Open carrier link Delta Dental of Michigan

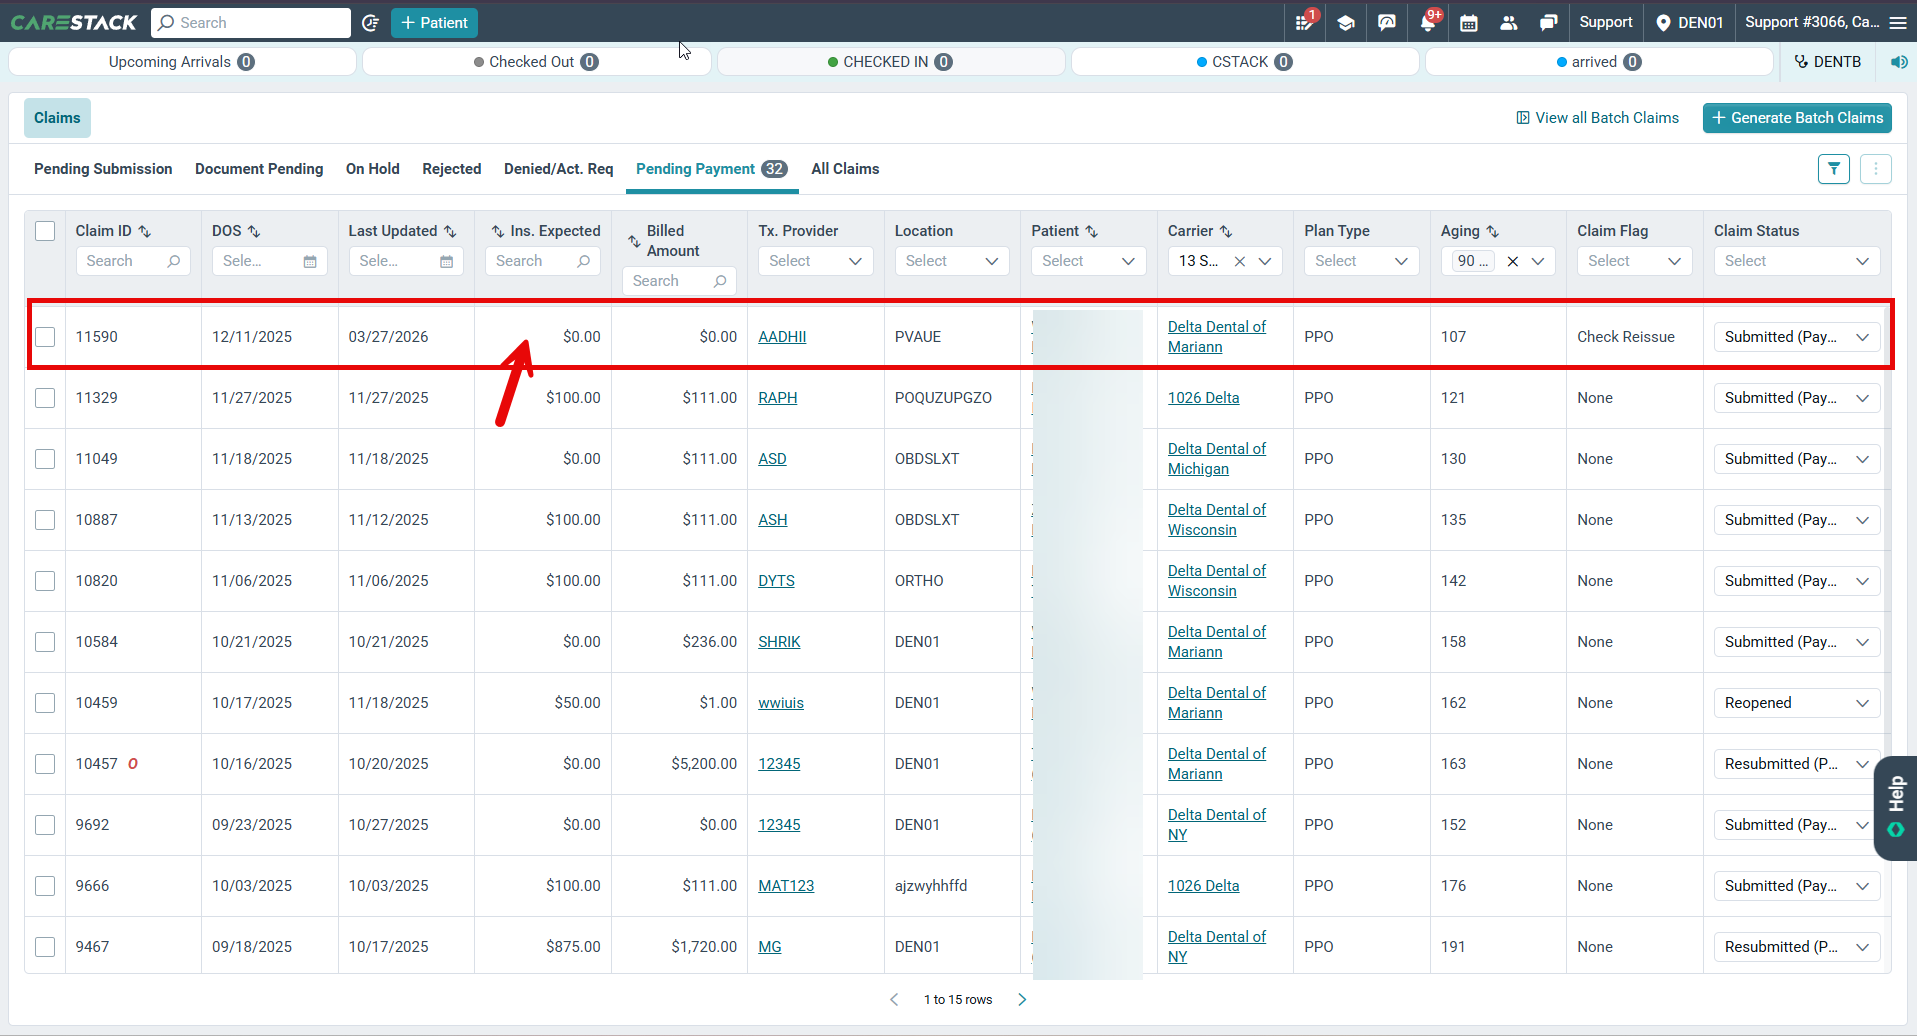coord(1217,459)
